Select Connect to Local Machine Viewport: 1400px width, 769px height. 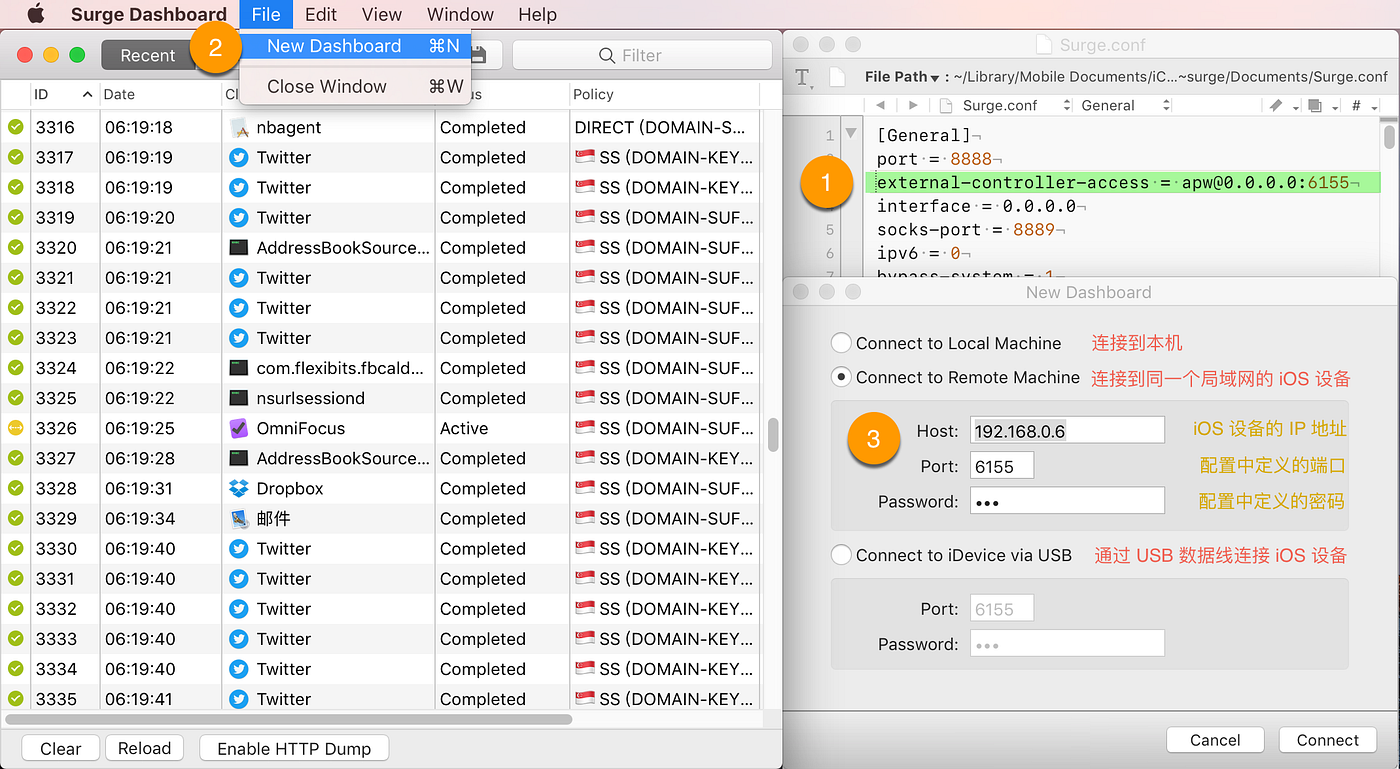[x=841, y=343]
